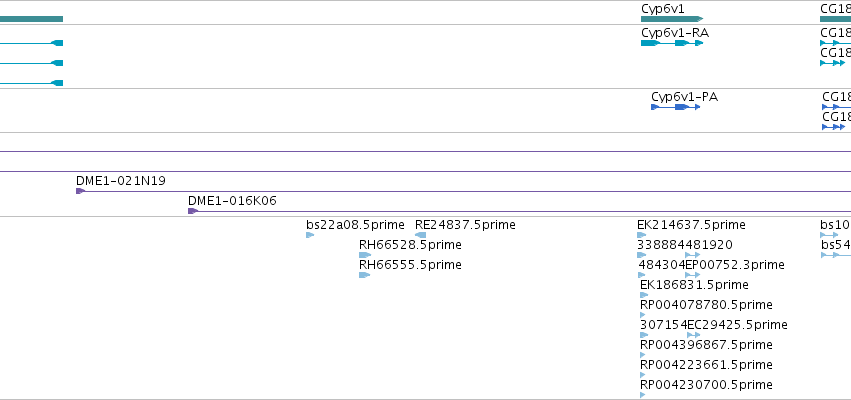Open the bs22a08.5prime EST arrow
This screenshot has width=851, height=400.
(310, 235)
